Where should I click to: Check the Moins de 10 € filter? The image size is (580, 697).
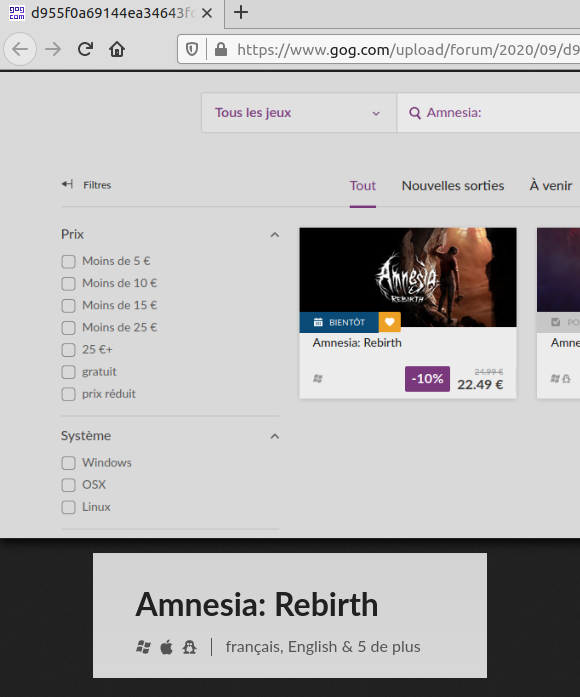[x=68, y=284]
